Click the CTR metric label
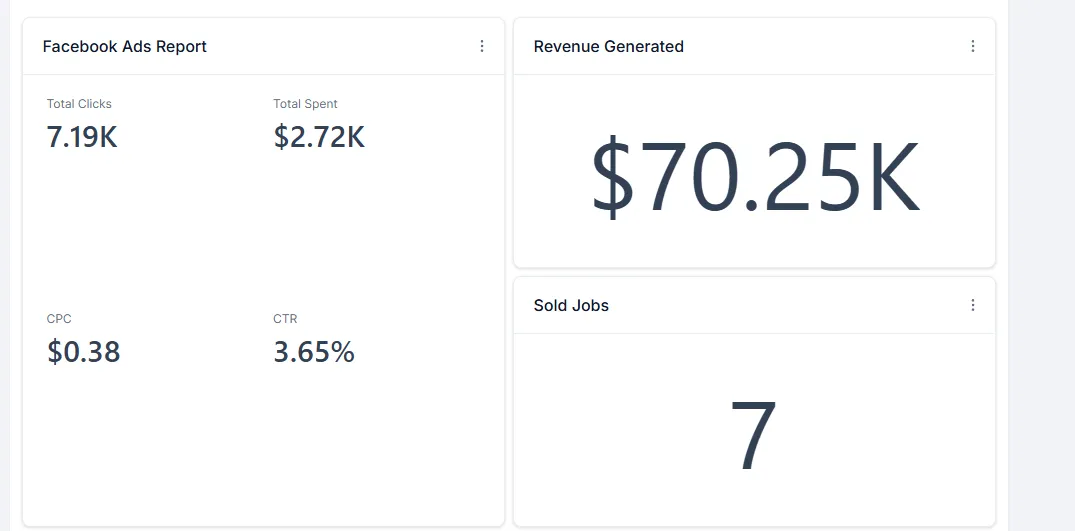Screen dimensions: 1075x531 pyautogui.click(x=285, y=319)
